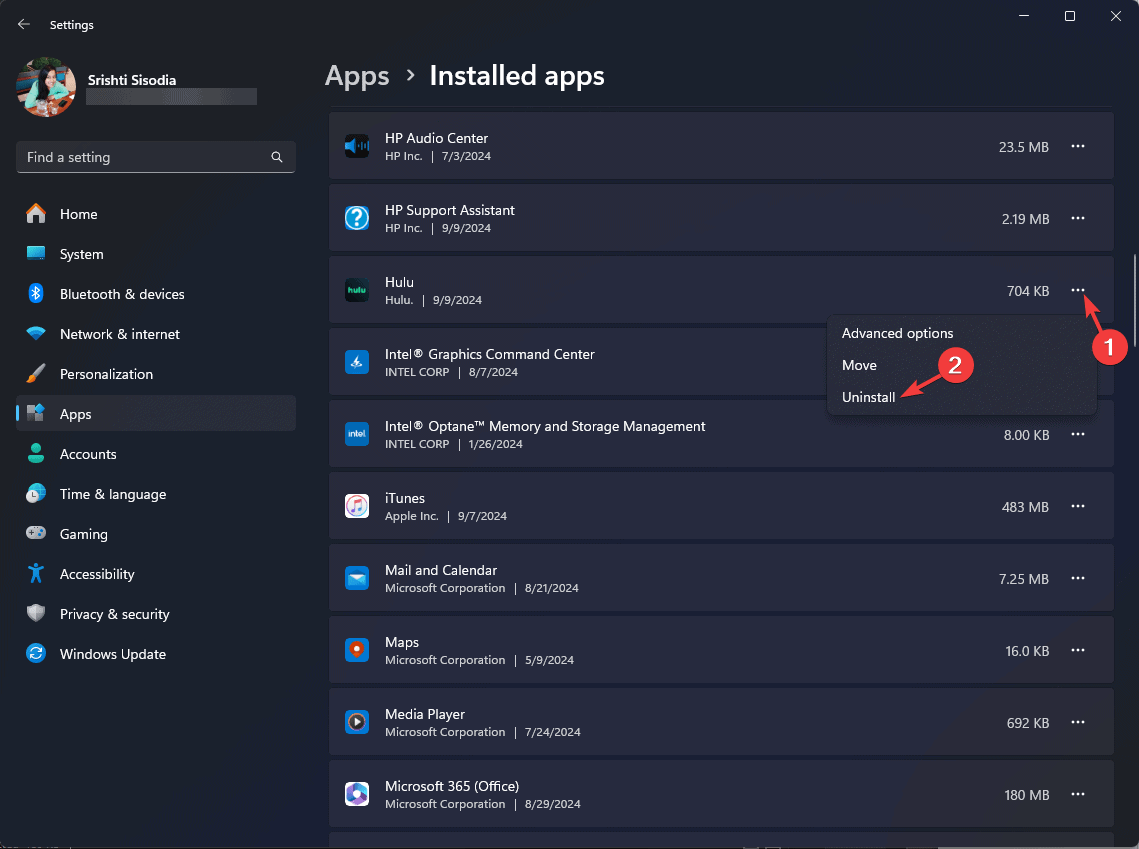Go back with the Settings back arrow
The image size is (1139, 849).
point(24,24)
